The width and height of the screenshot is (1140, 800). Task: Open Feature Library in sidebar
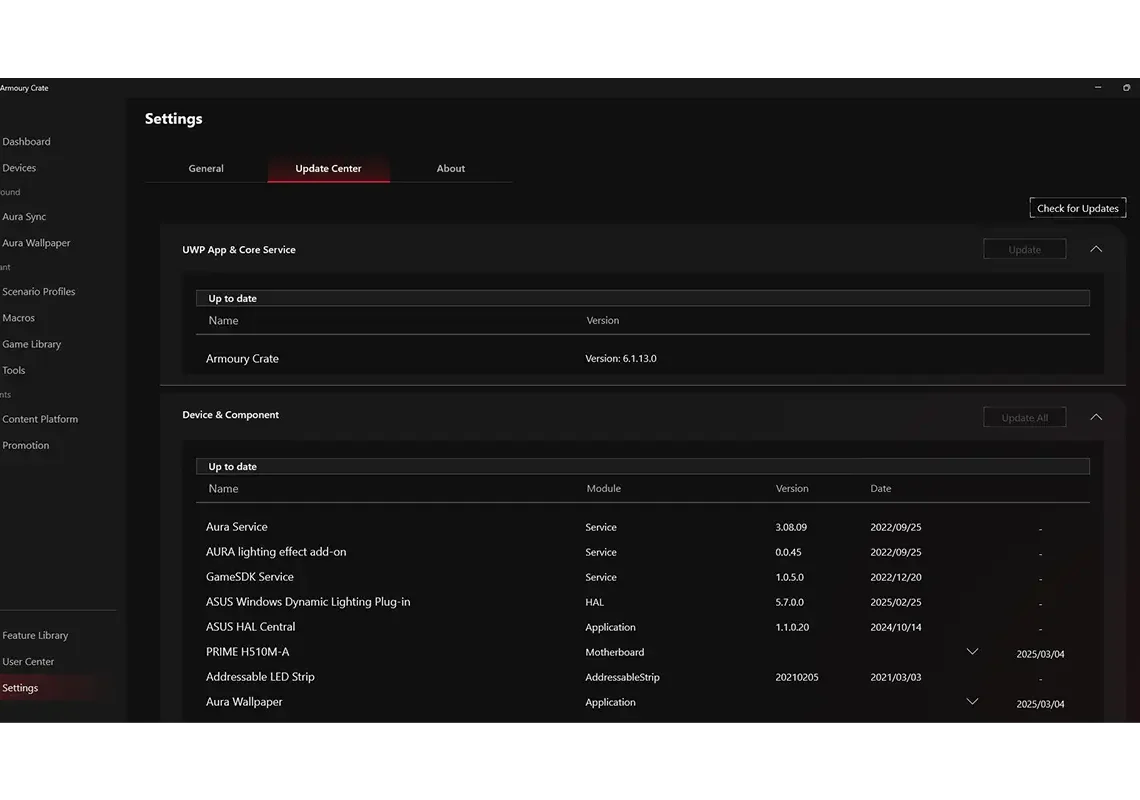pos(35,635)
